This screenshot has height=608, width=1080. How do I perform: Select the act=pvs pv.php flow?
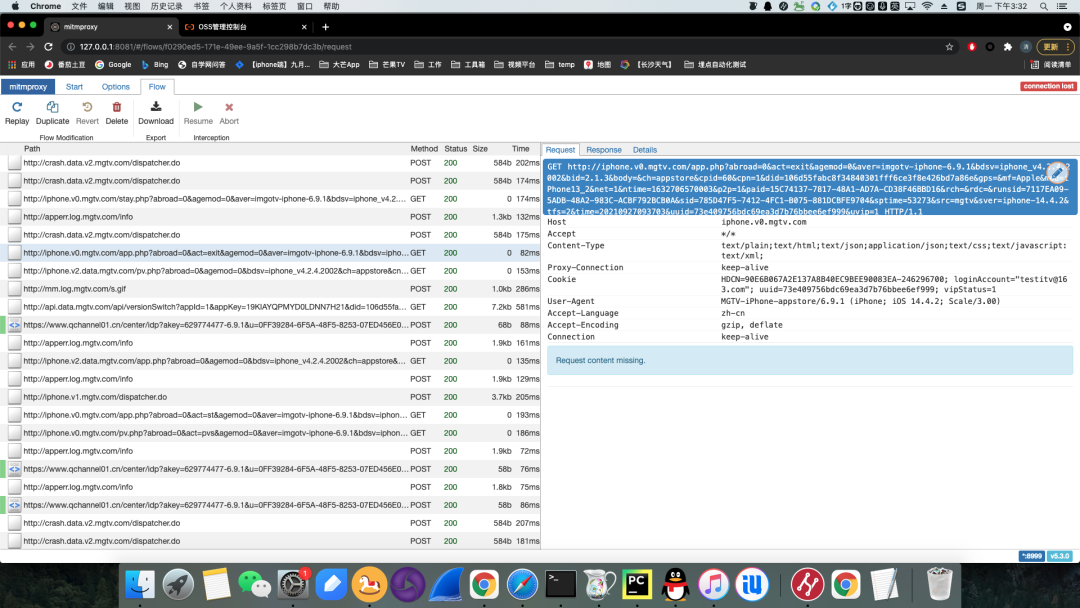[x=270, y=433]
